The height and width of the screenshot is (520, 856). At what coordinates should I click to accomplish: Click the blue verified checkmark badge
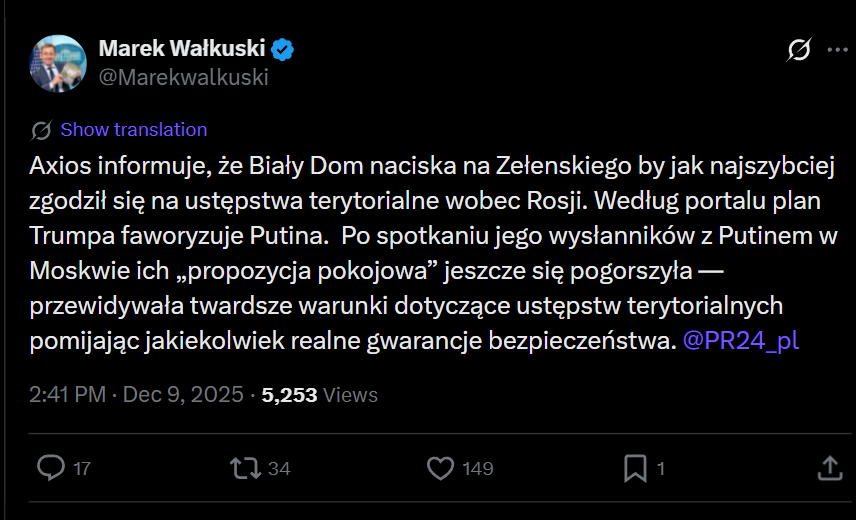283,49
